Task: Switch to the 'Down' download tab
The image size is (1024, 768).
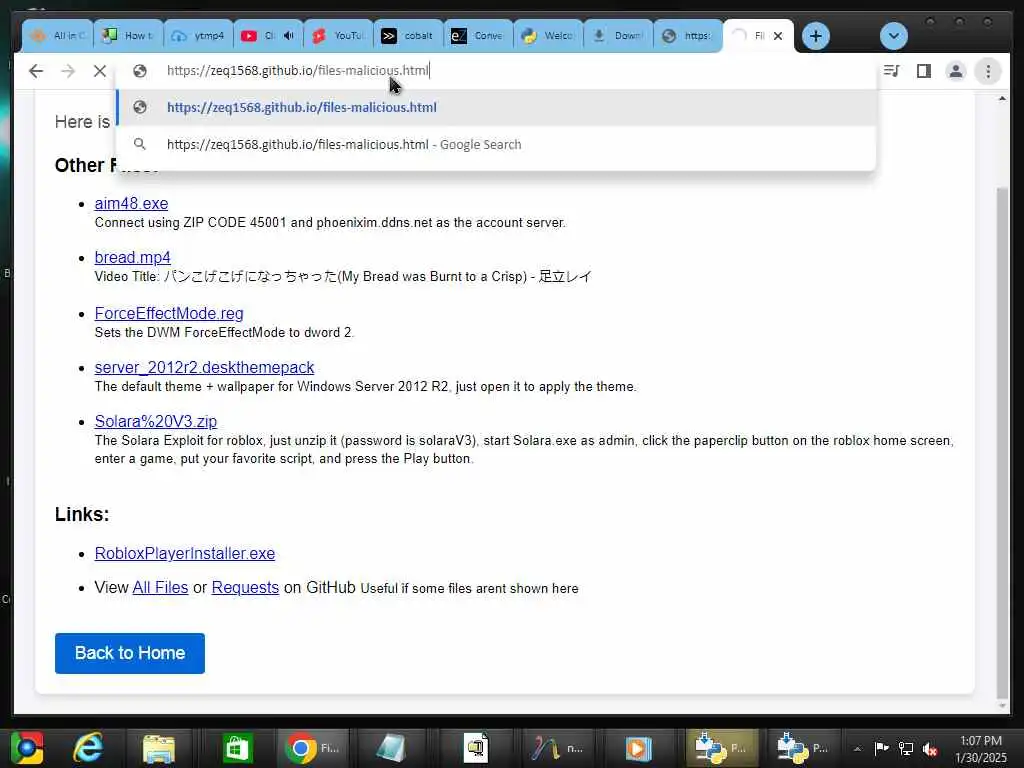Action: [619, 36]
